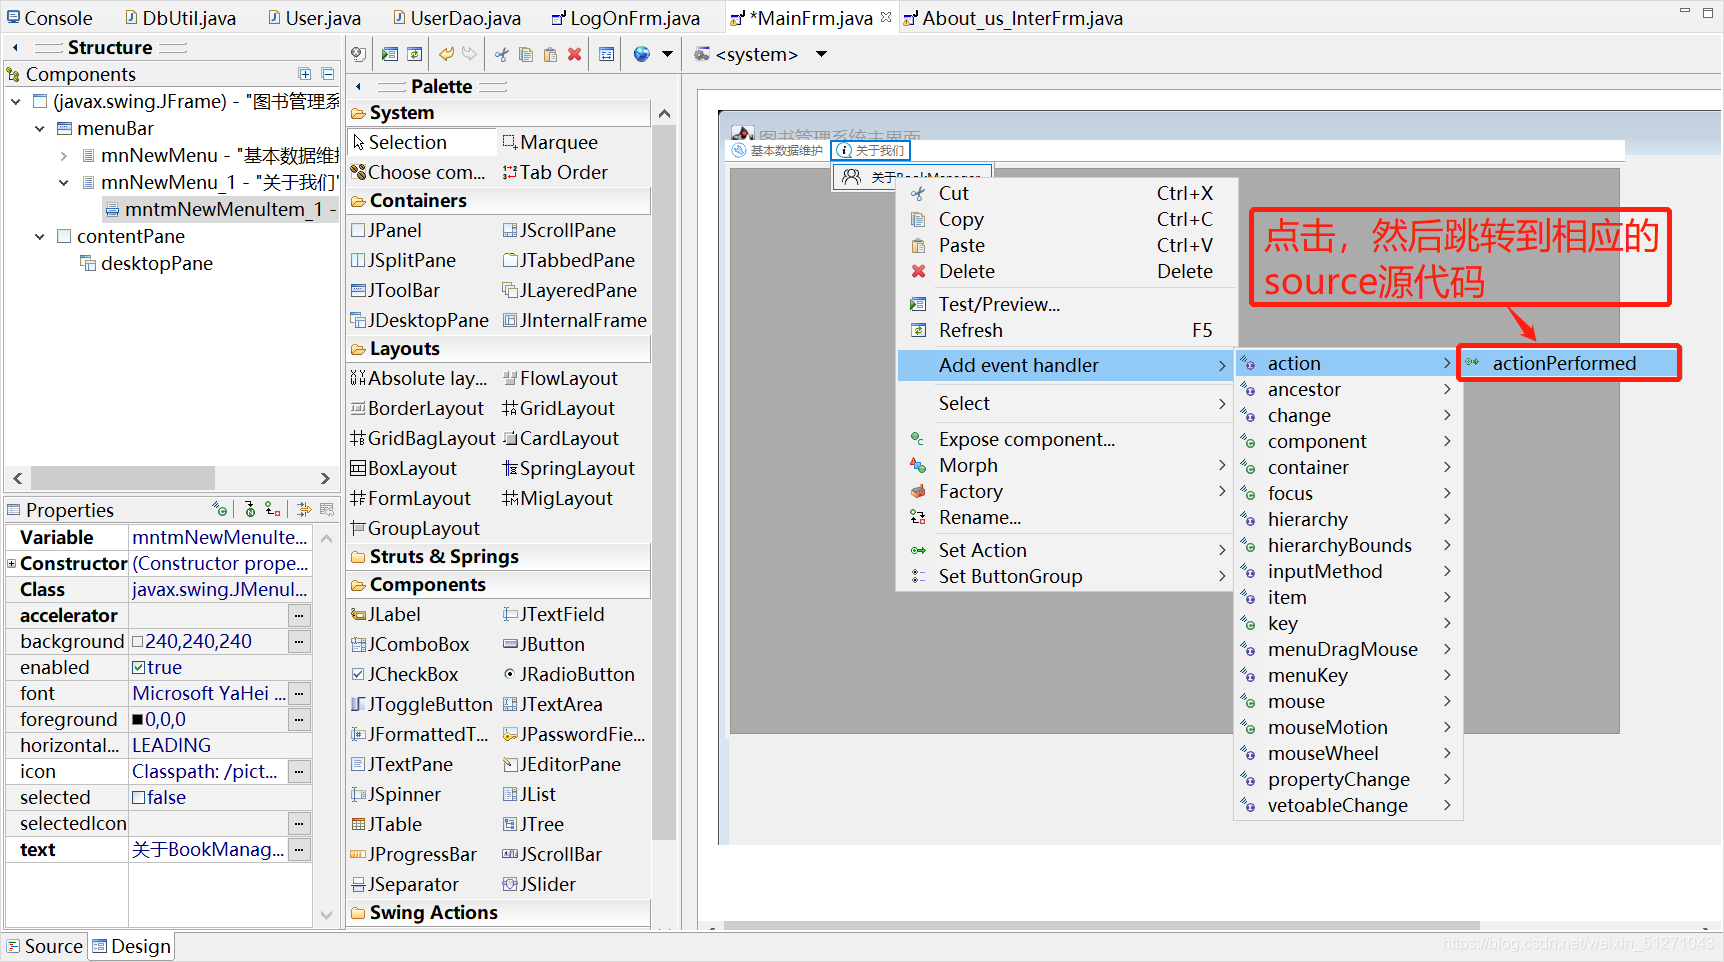Screen dimensions: 1724x962
Task: Select the JButton component in the palette
Action: tap(551, 644)
